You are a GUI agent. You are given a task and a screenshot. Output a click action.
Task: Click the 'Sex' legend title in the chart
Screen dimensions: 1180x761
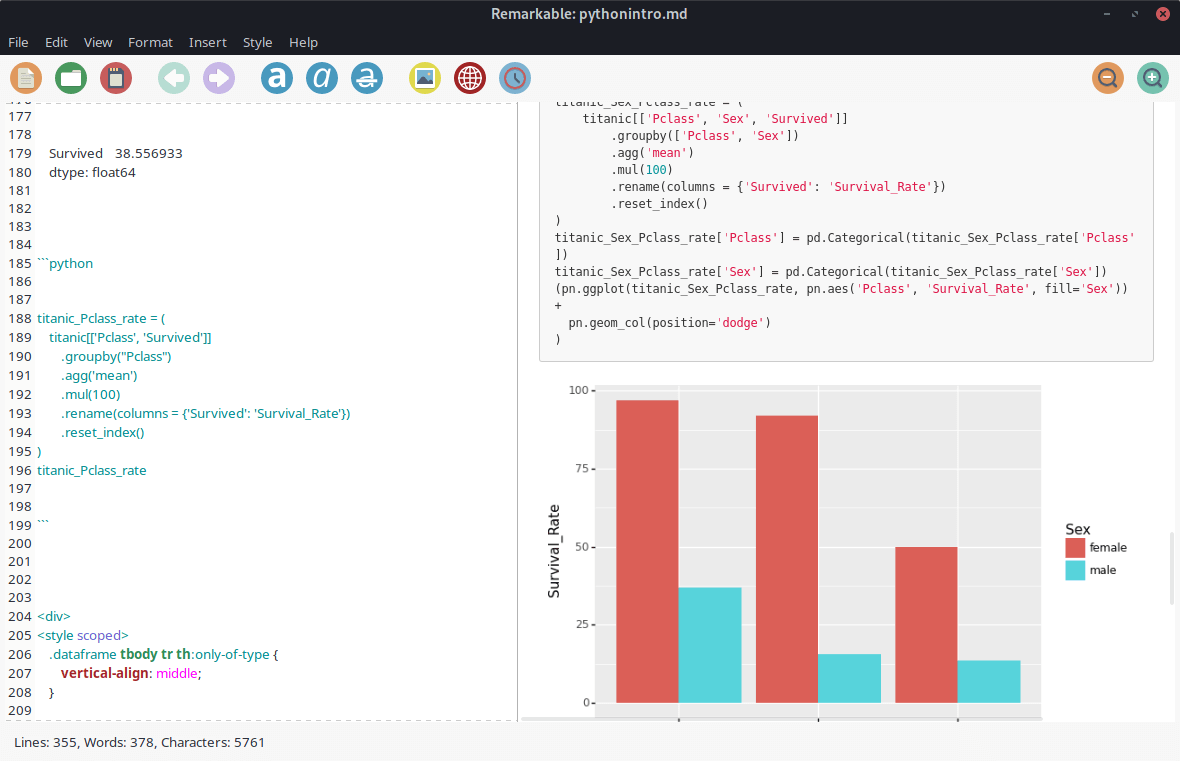point(1078,529)
